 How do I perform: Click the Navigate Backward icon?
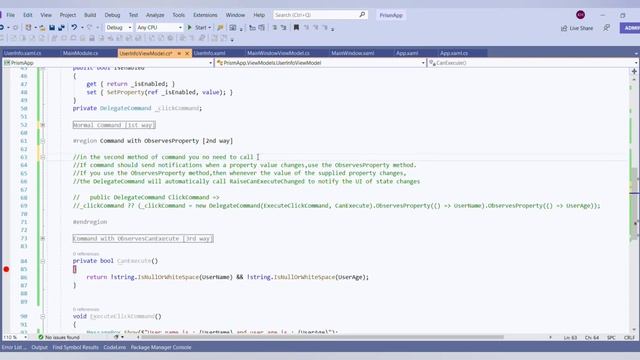[2, 28]
